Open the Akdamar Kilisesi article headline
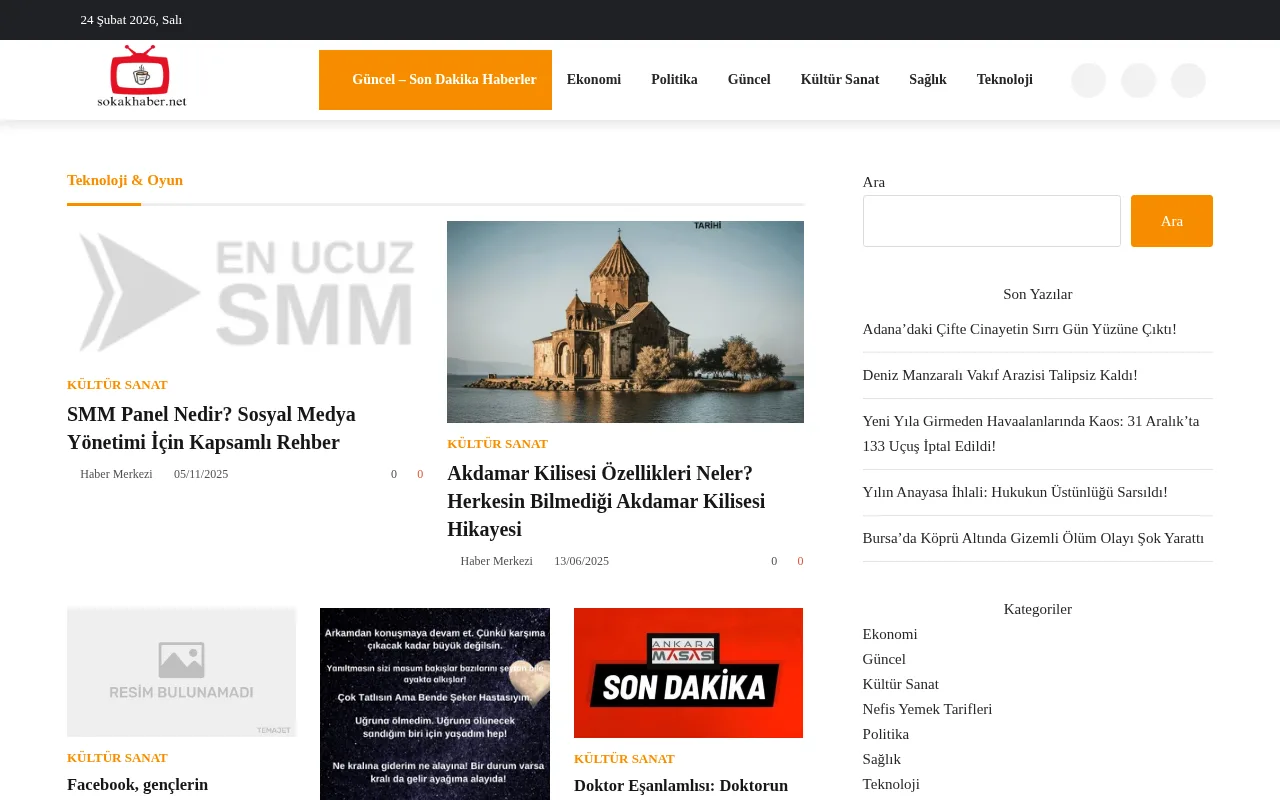Viewport: 1280px width, 800px height. (606, 500)
